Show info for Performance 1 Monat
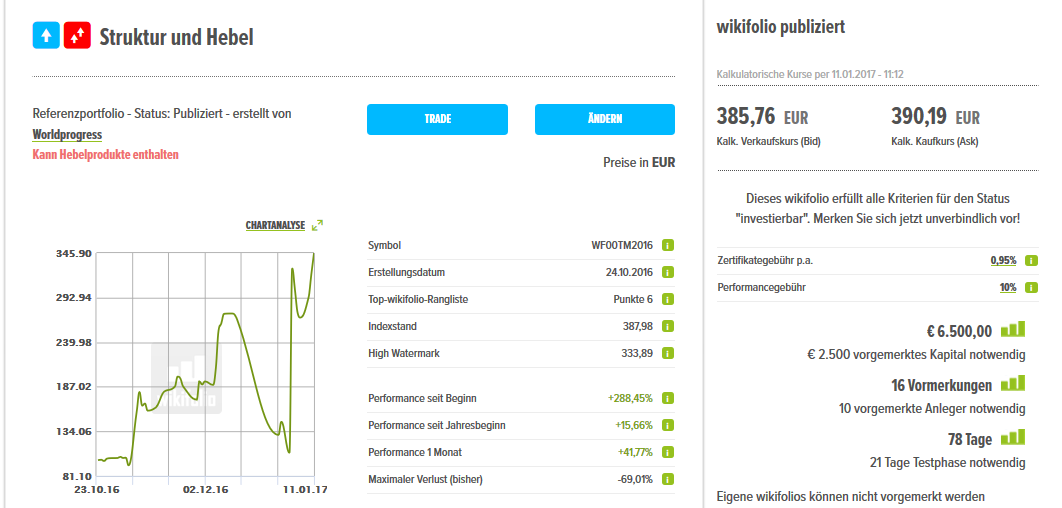The height and width of the screenshot is (508, 1062). tap(667, 452)
